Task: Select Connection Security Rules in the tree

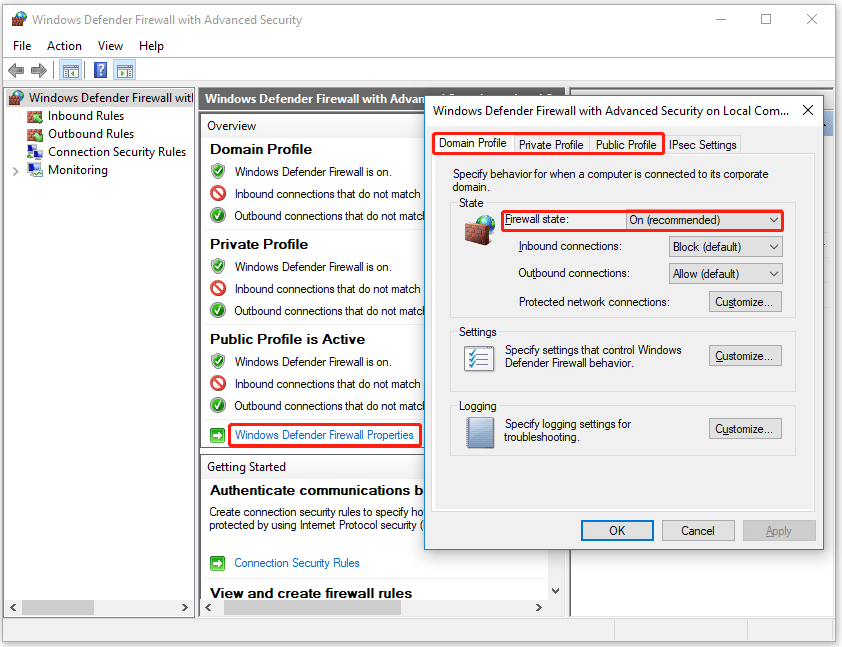Action: tap(117, 152)
